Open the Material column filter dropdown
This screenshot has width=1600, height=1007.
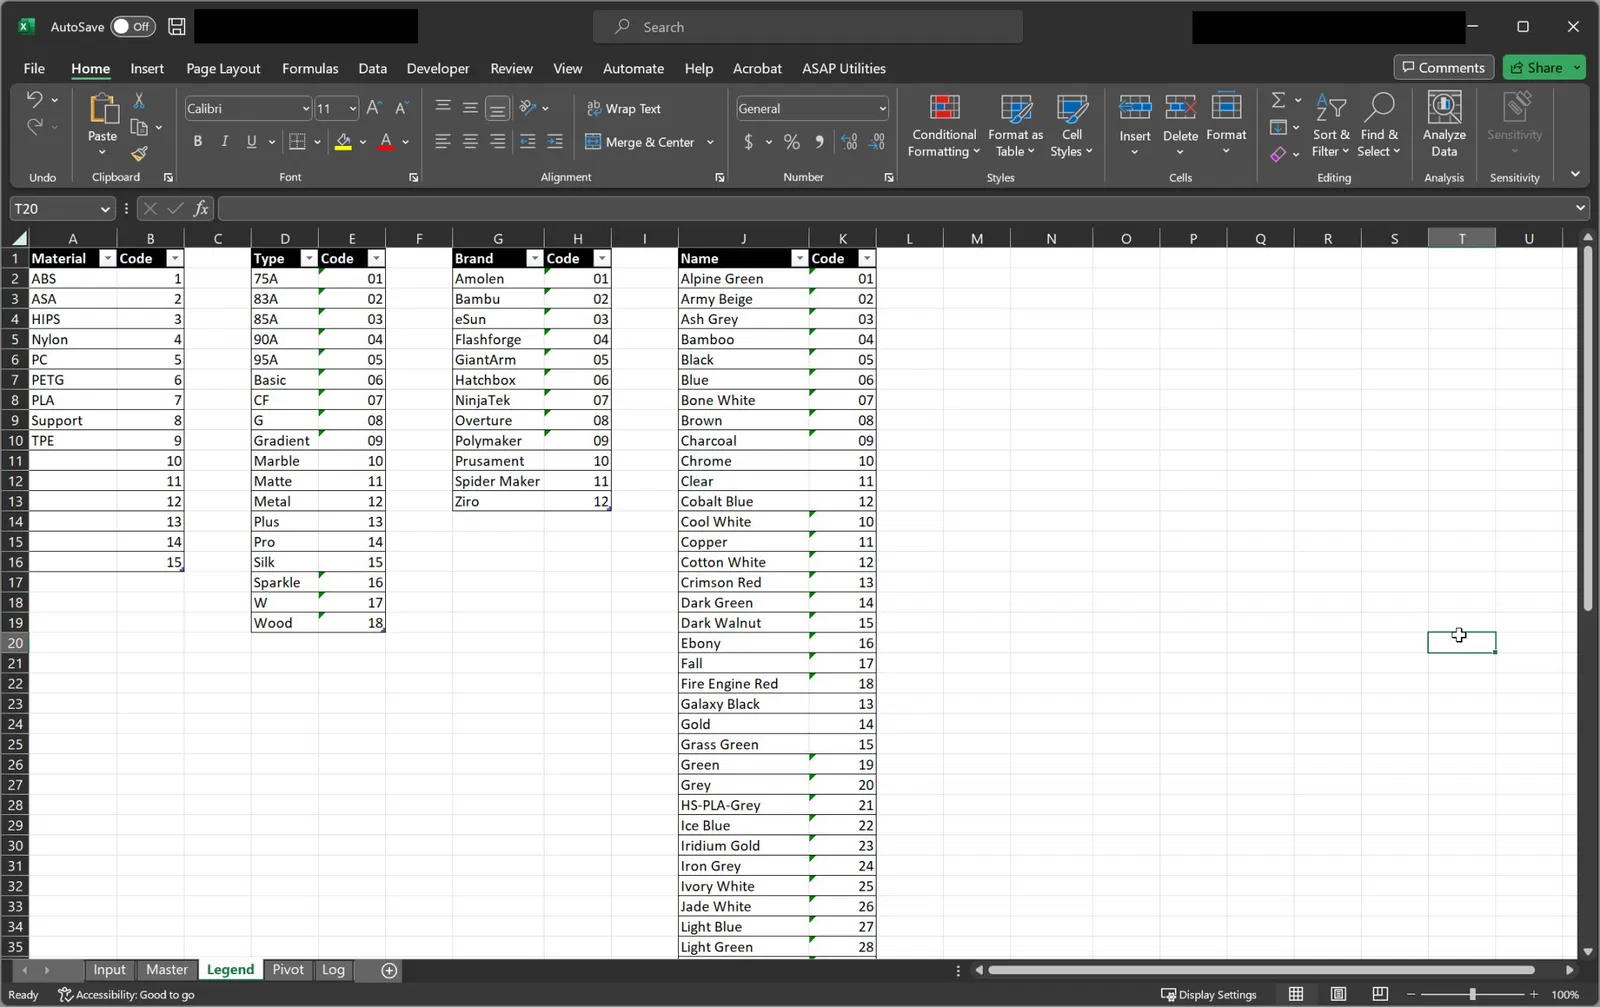click(108, 258)
